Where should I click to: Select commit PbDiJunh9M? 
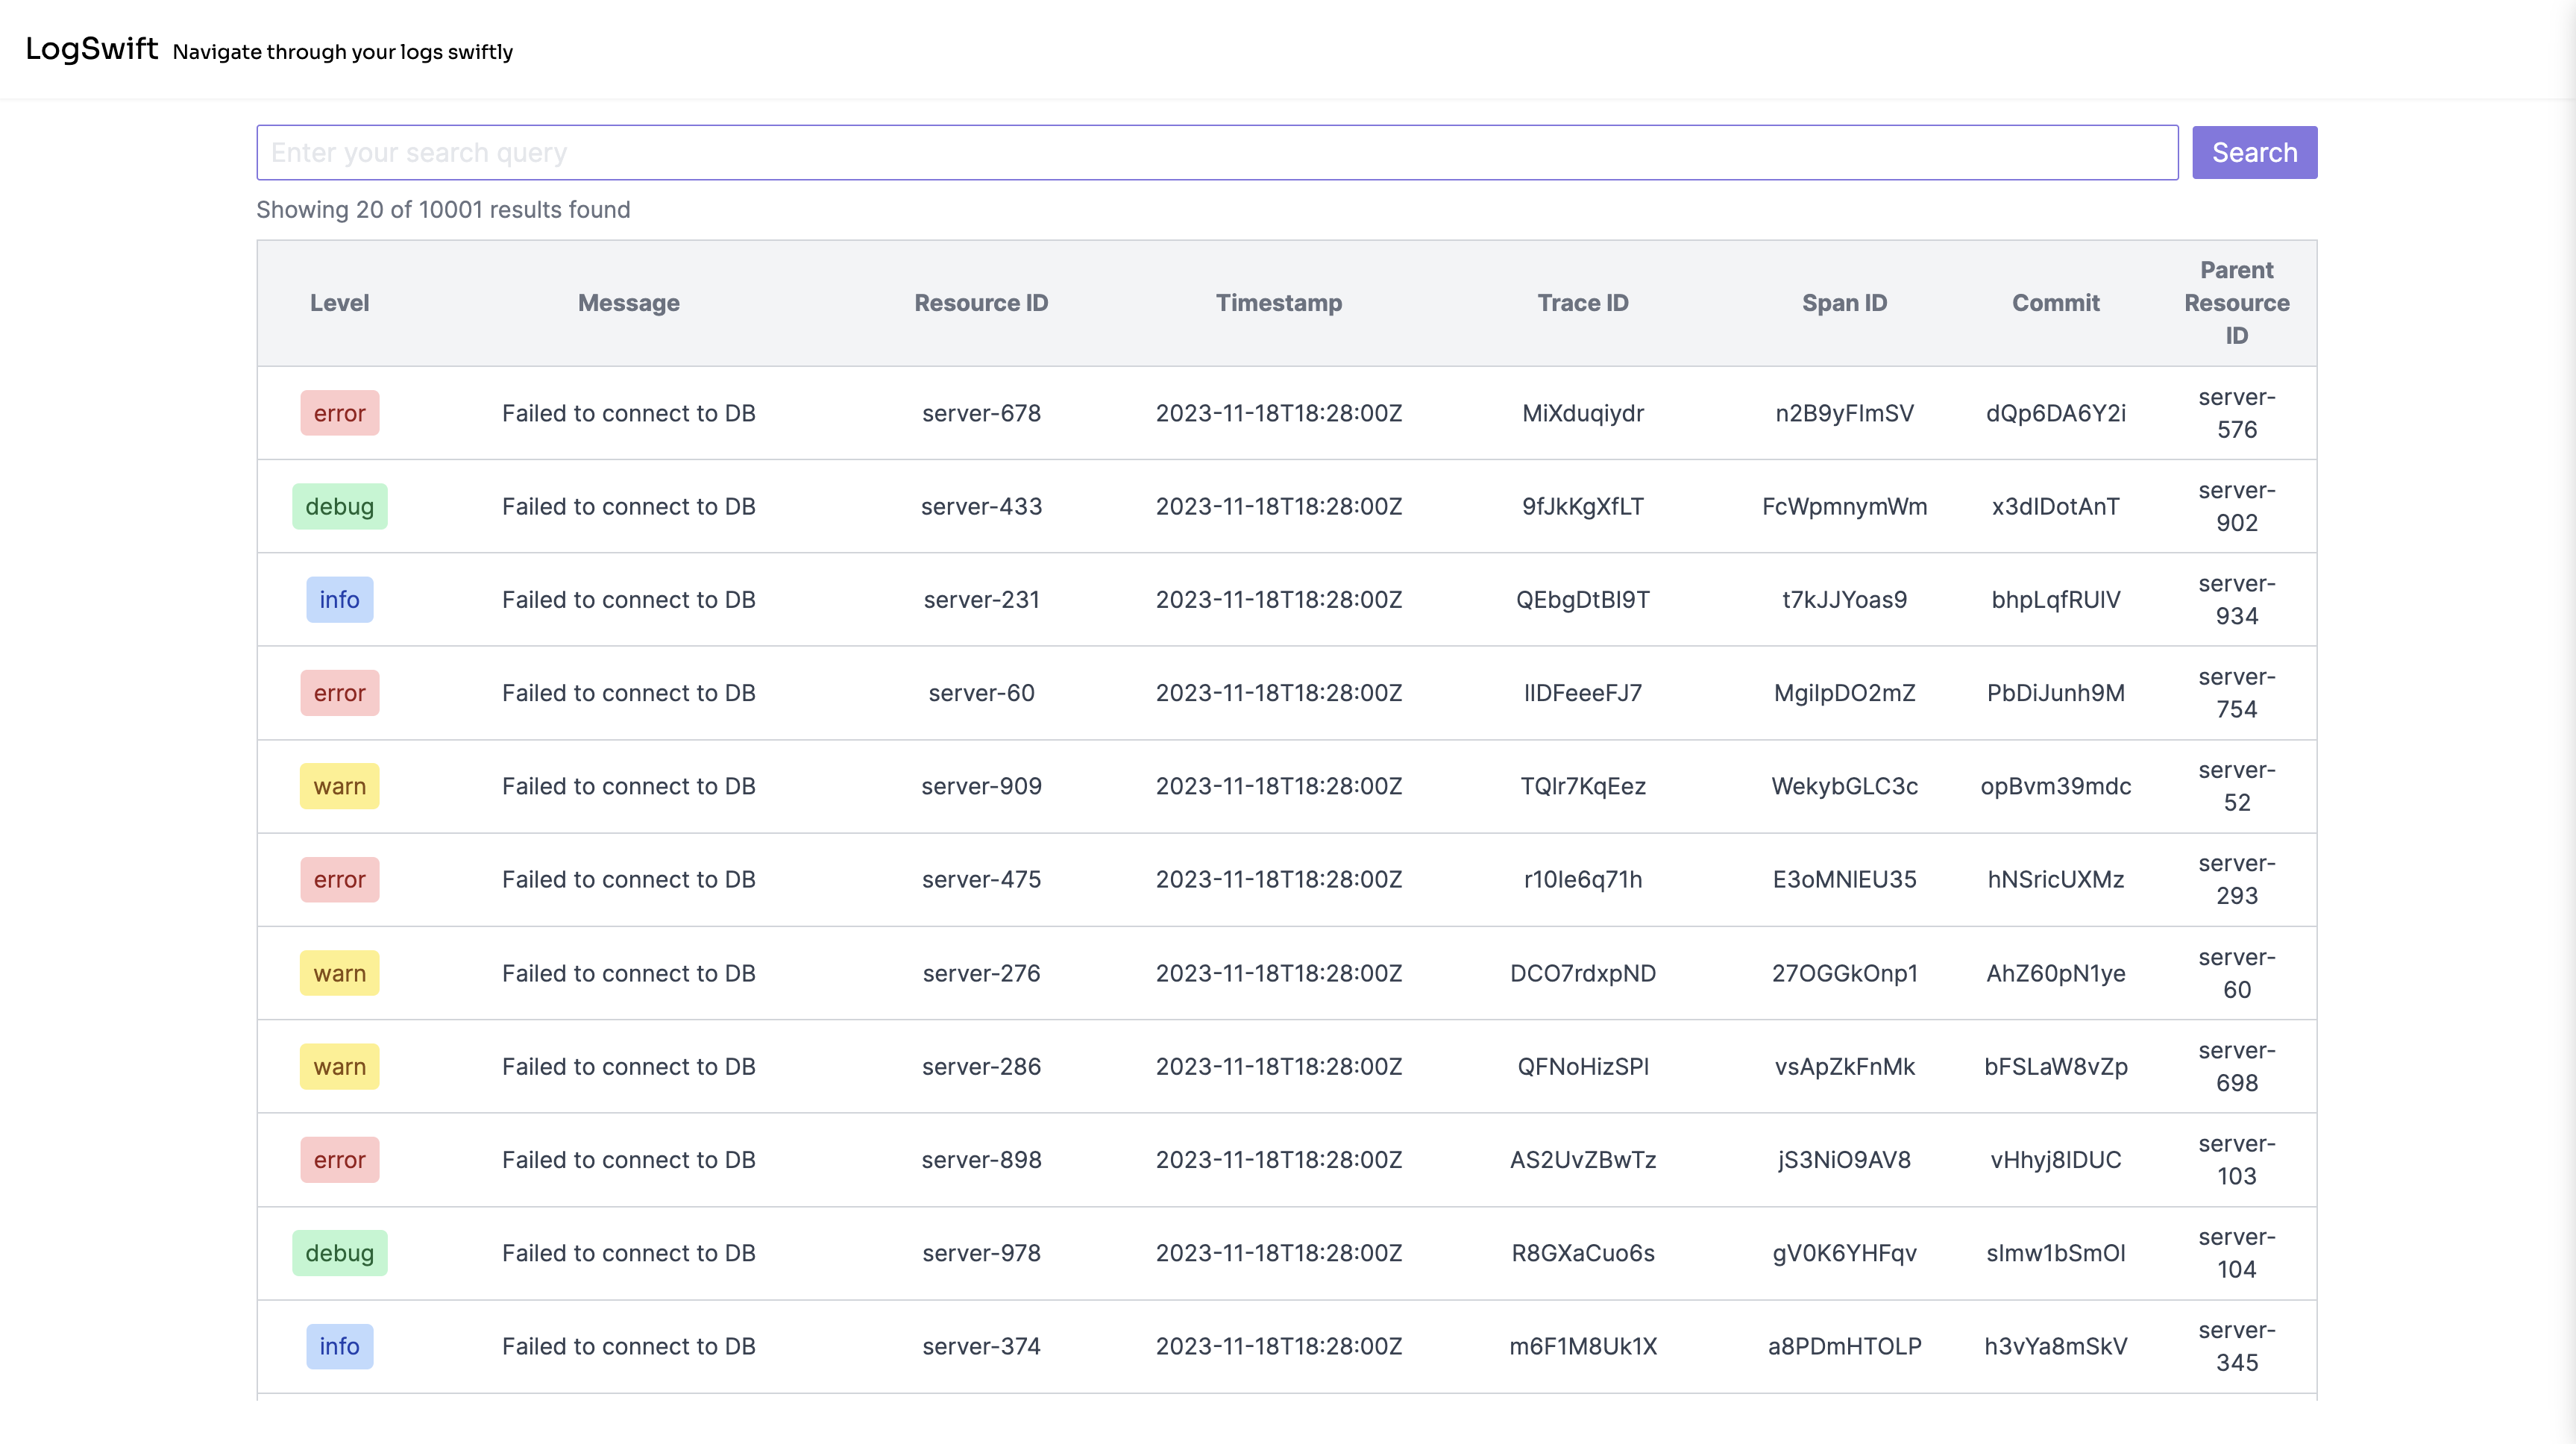coord(2055,693)
